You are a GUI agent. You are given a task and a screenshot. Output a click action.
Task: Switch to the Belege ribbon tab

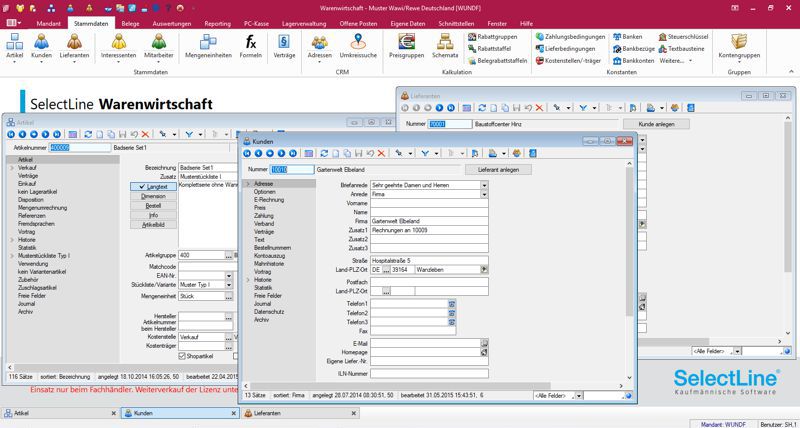click(x=130, y=23)
